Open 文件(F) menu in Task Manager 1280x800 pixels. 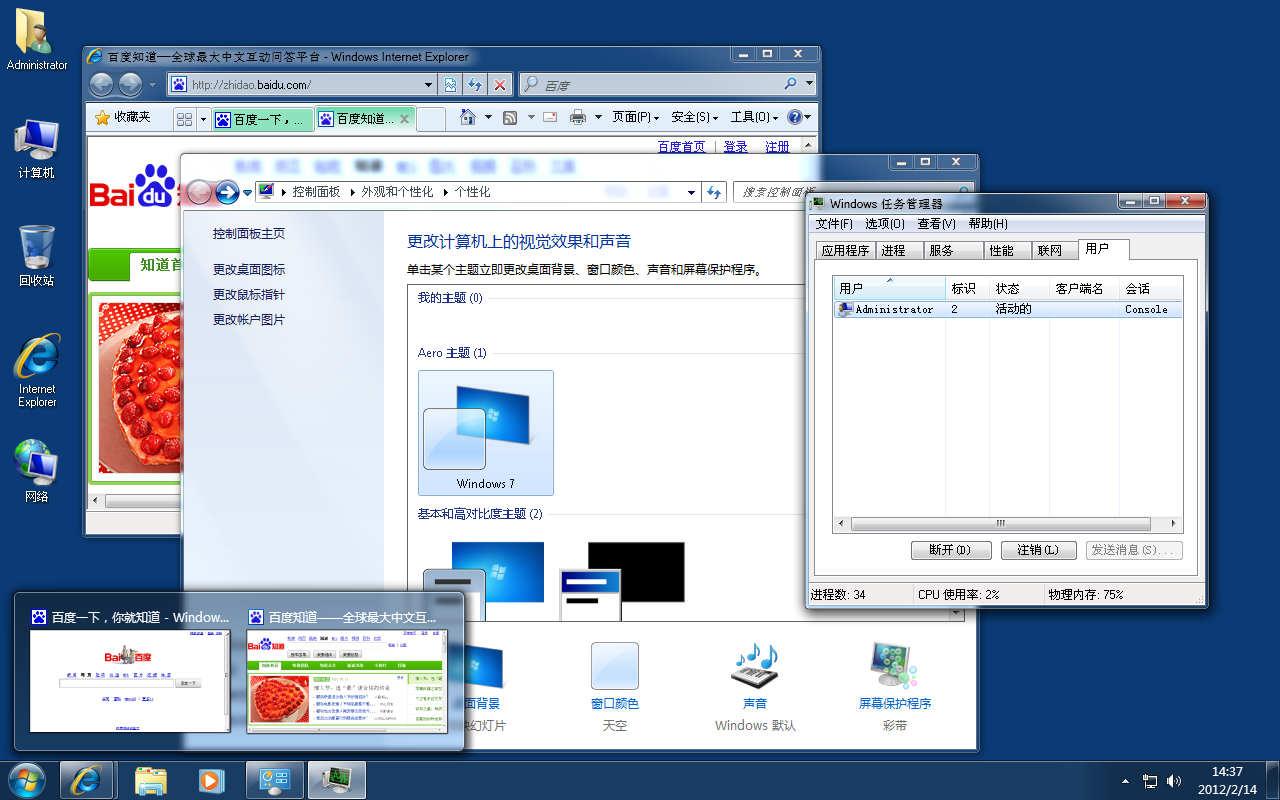pyautogui.click(x=834, y=224)
